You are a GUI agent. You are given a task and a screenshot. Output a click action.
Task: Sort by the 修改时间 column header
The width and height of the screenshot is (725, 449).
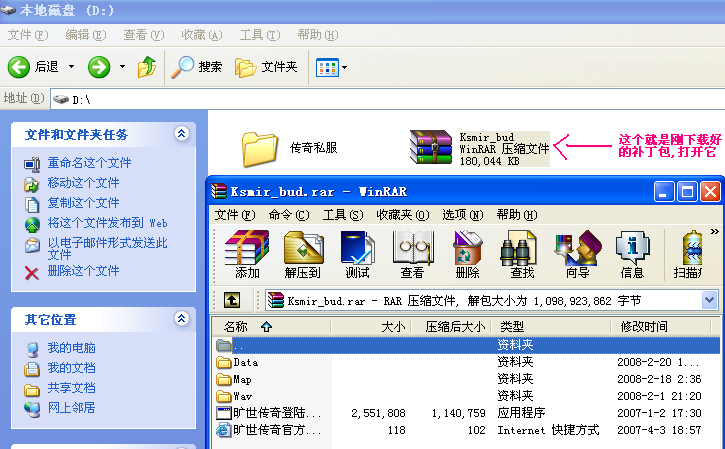point(643,326)
